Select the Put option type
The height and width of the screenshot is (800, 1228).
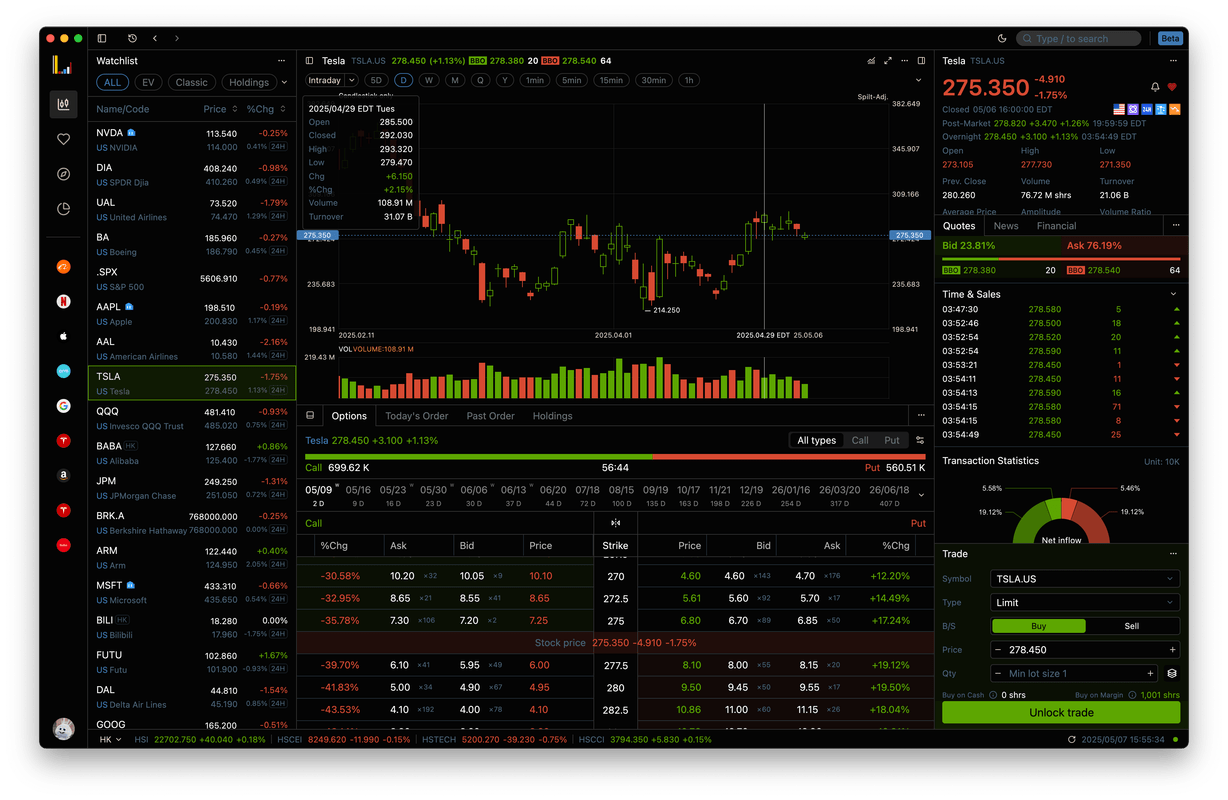[892, 440]
